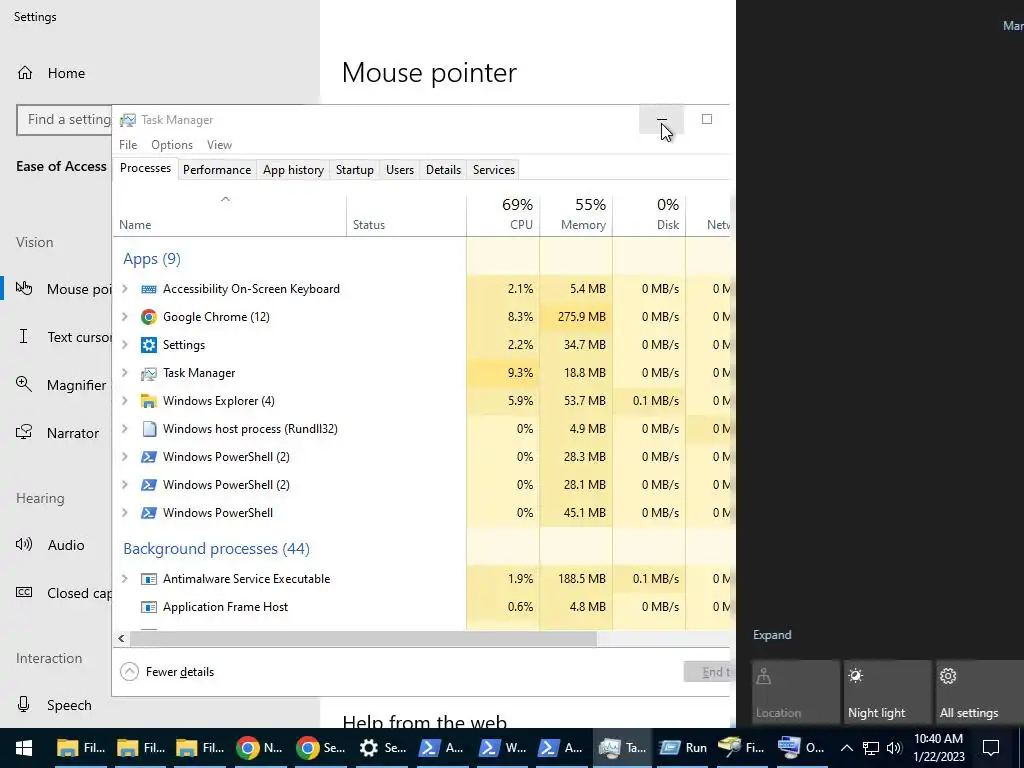Screen dimensions: 1024x768
Task: Click Google Chrome's 275.9 MB memory value
Action: tap(581, 317)
